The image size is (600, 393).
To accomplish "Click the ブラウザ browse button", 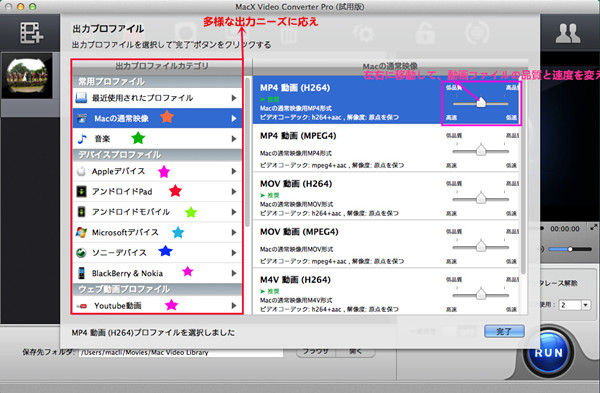I will pyautogui.click(x=316, y=351).
